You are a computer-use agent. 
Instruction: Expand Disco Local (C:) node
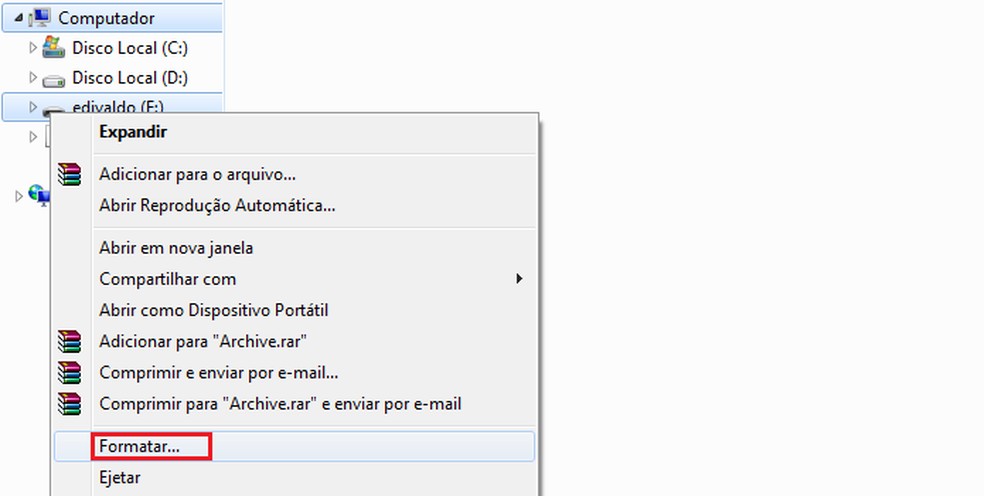(x=33, y=48)
